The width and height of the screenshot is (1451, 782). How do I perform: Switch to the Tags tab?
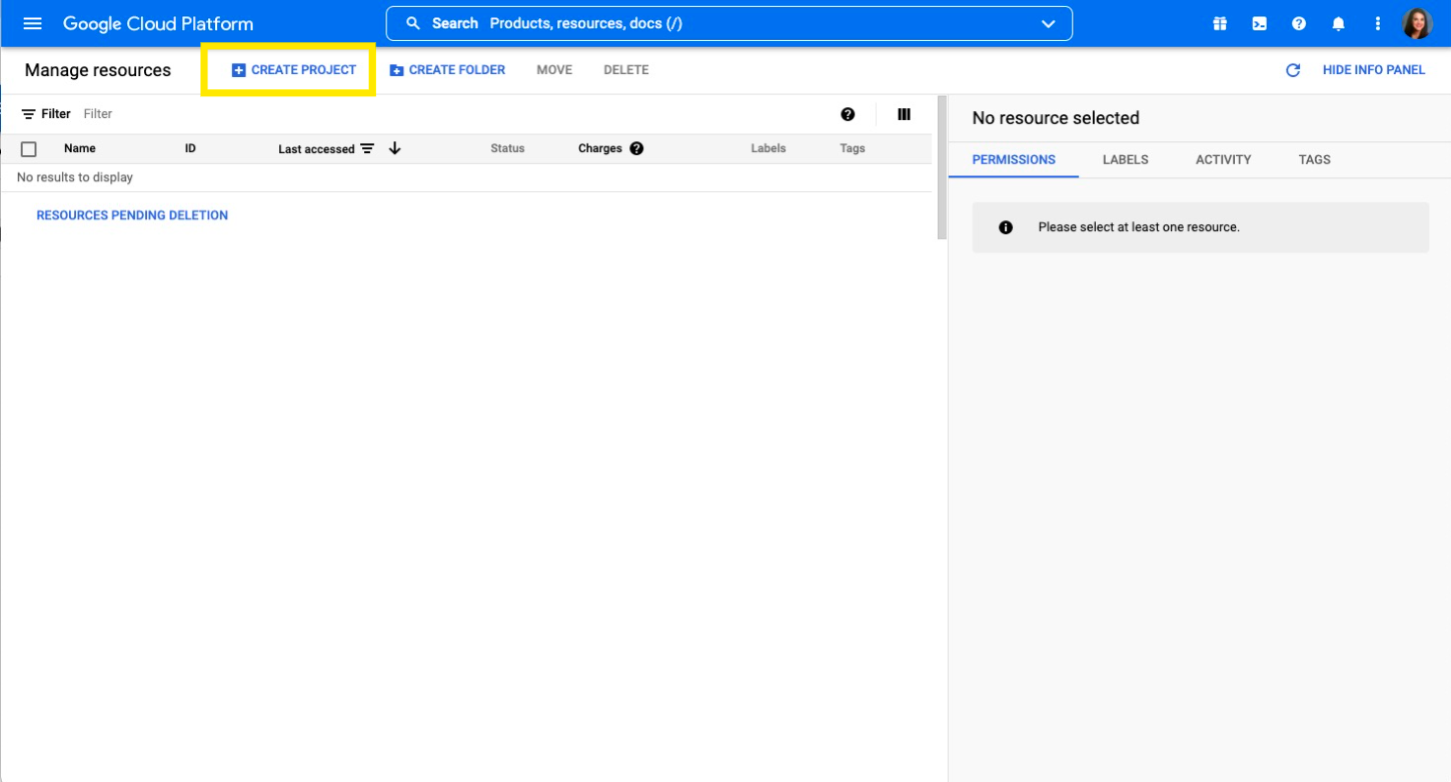[1314, 159]
